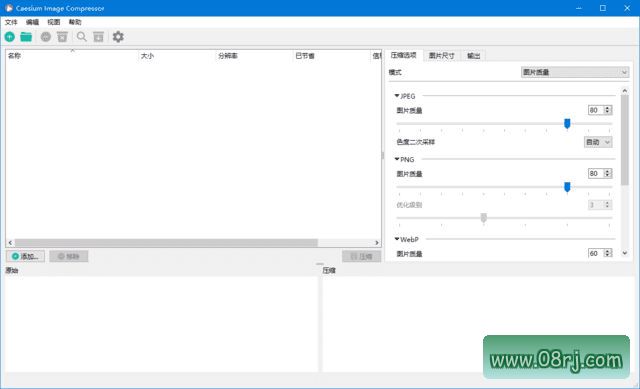Switch to the 图片尺寸 tab
The height and width of the screenshot is (389, 640).
click(441, 56)
